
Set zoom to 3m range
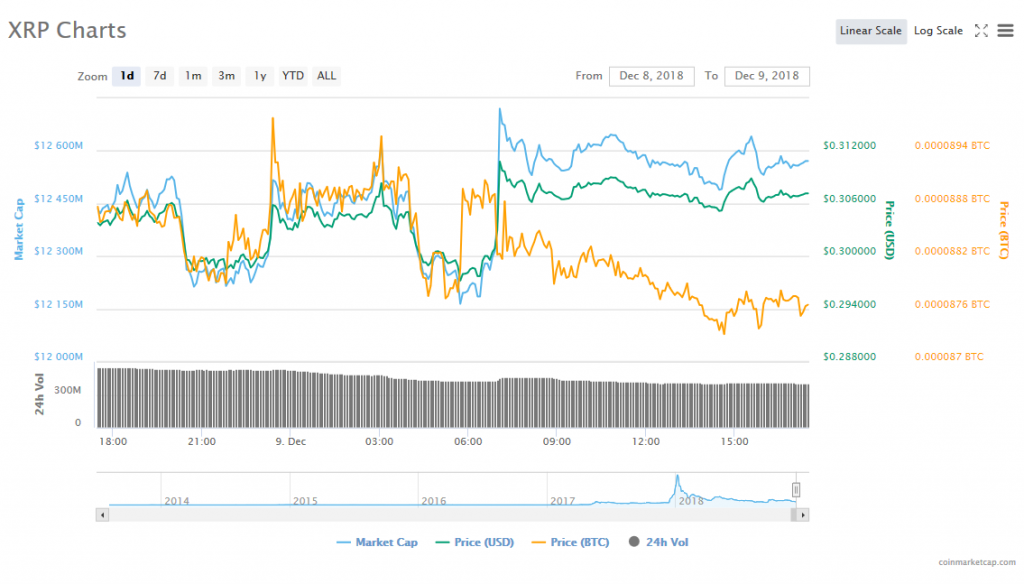point(227,76)
